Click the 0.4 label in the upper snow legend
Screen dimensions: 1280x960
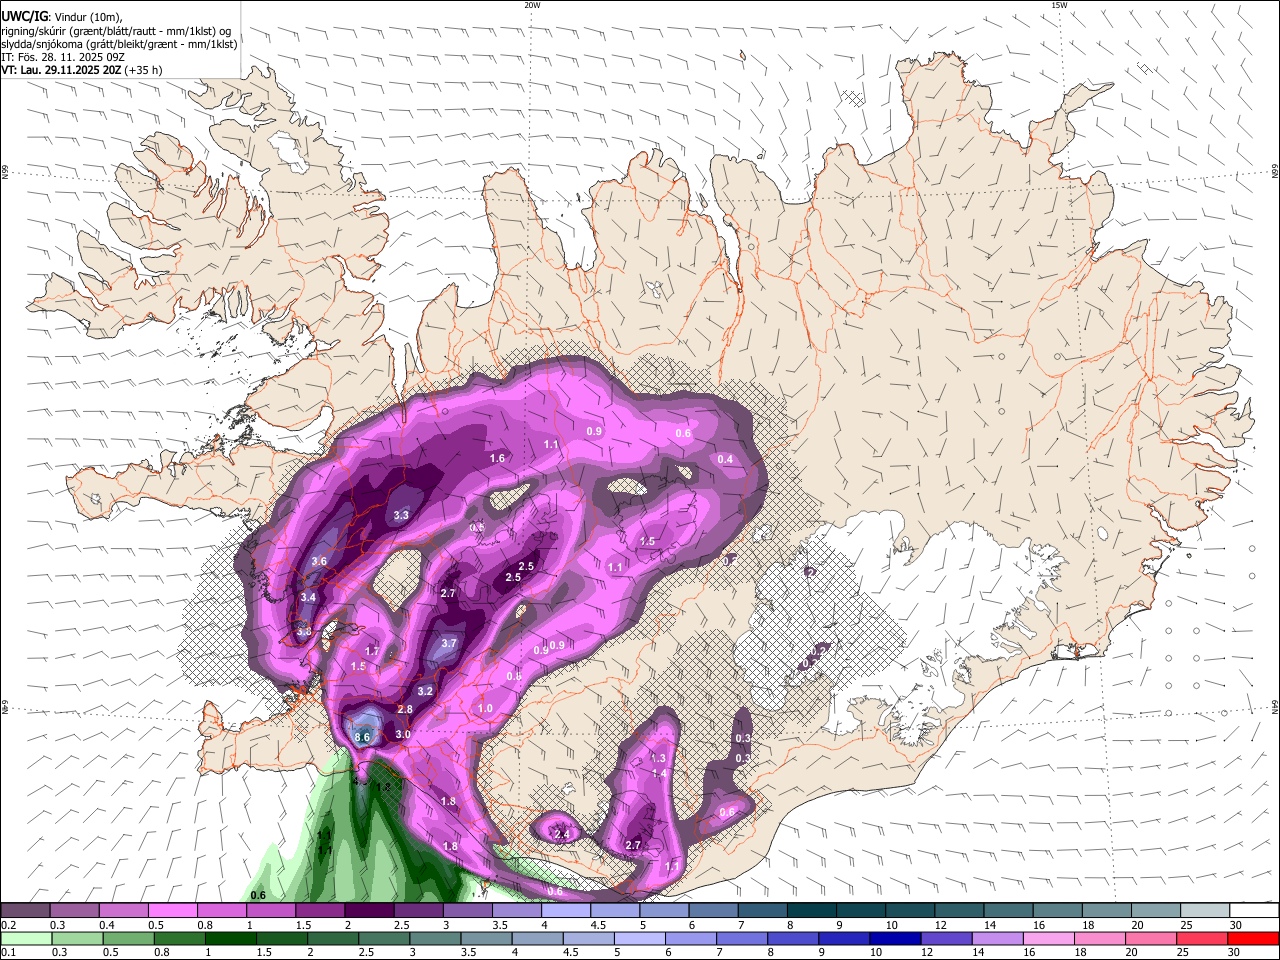107,925
